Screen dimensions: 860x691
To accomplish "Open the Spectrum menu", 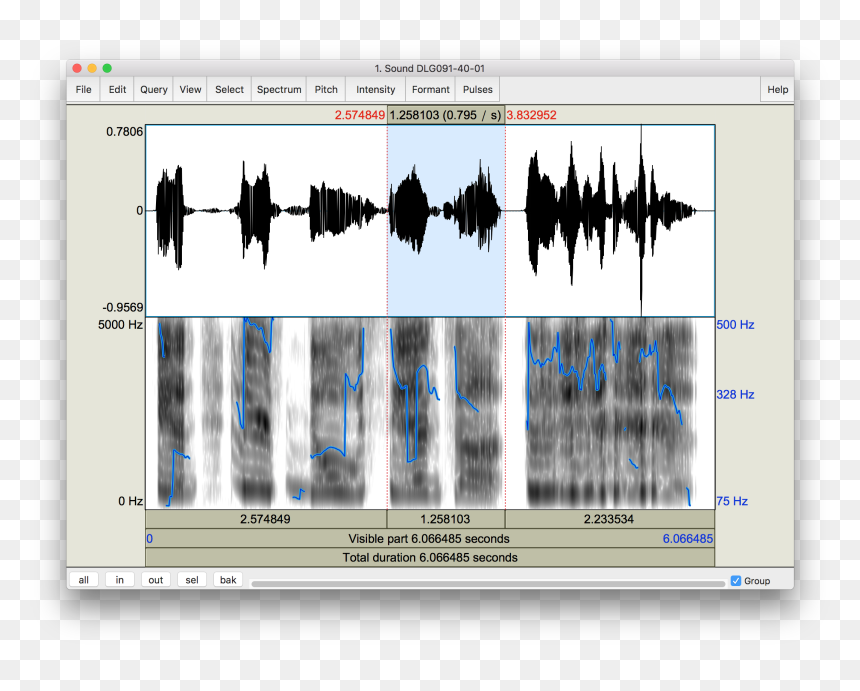I will tap(279, 89).
